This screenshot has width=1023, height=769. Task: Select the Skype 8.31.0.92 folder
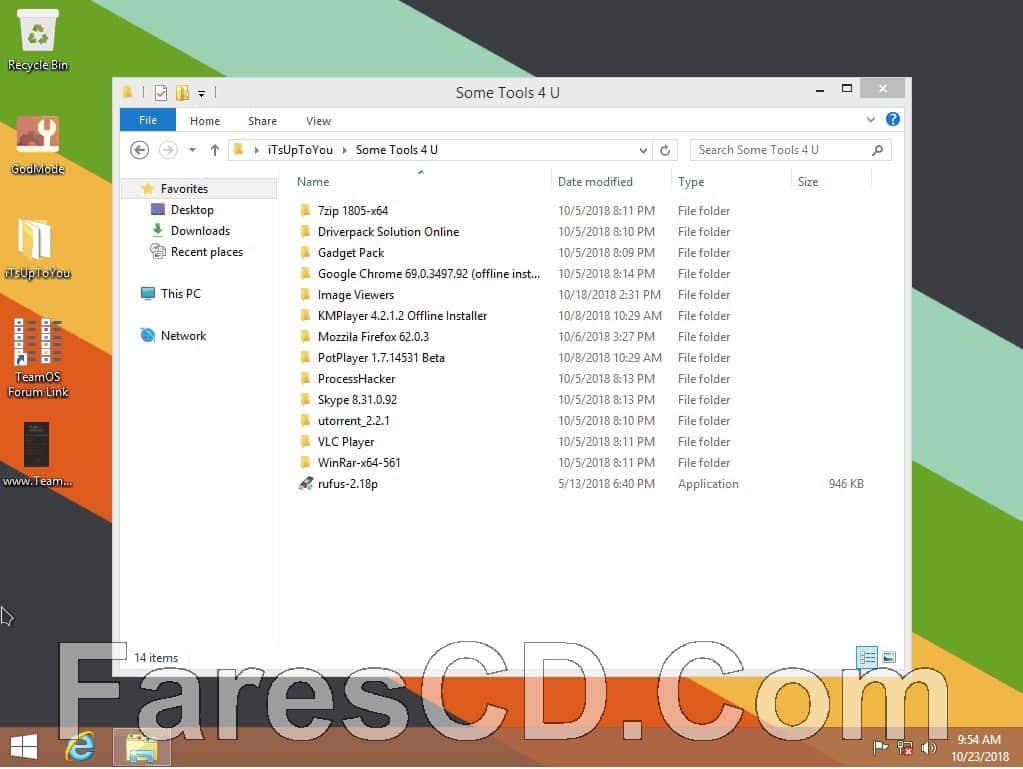[357, 400]
